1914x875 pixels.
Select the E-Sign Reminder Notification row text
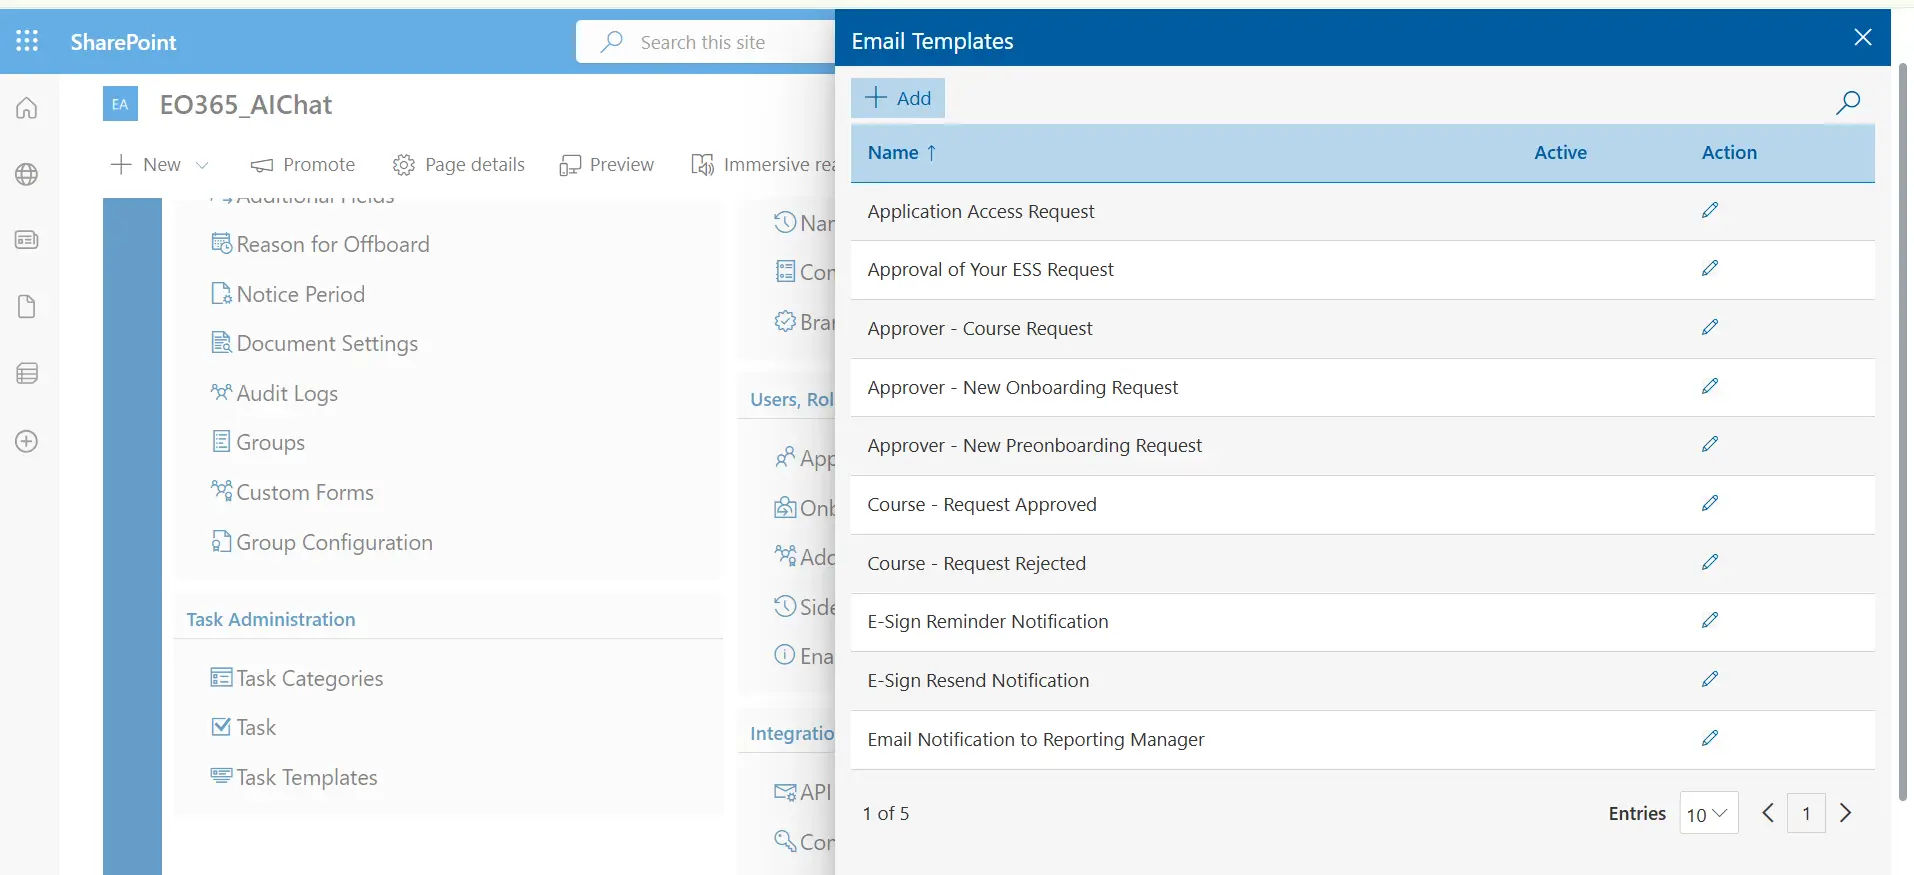(x=988, y=621)
